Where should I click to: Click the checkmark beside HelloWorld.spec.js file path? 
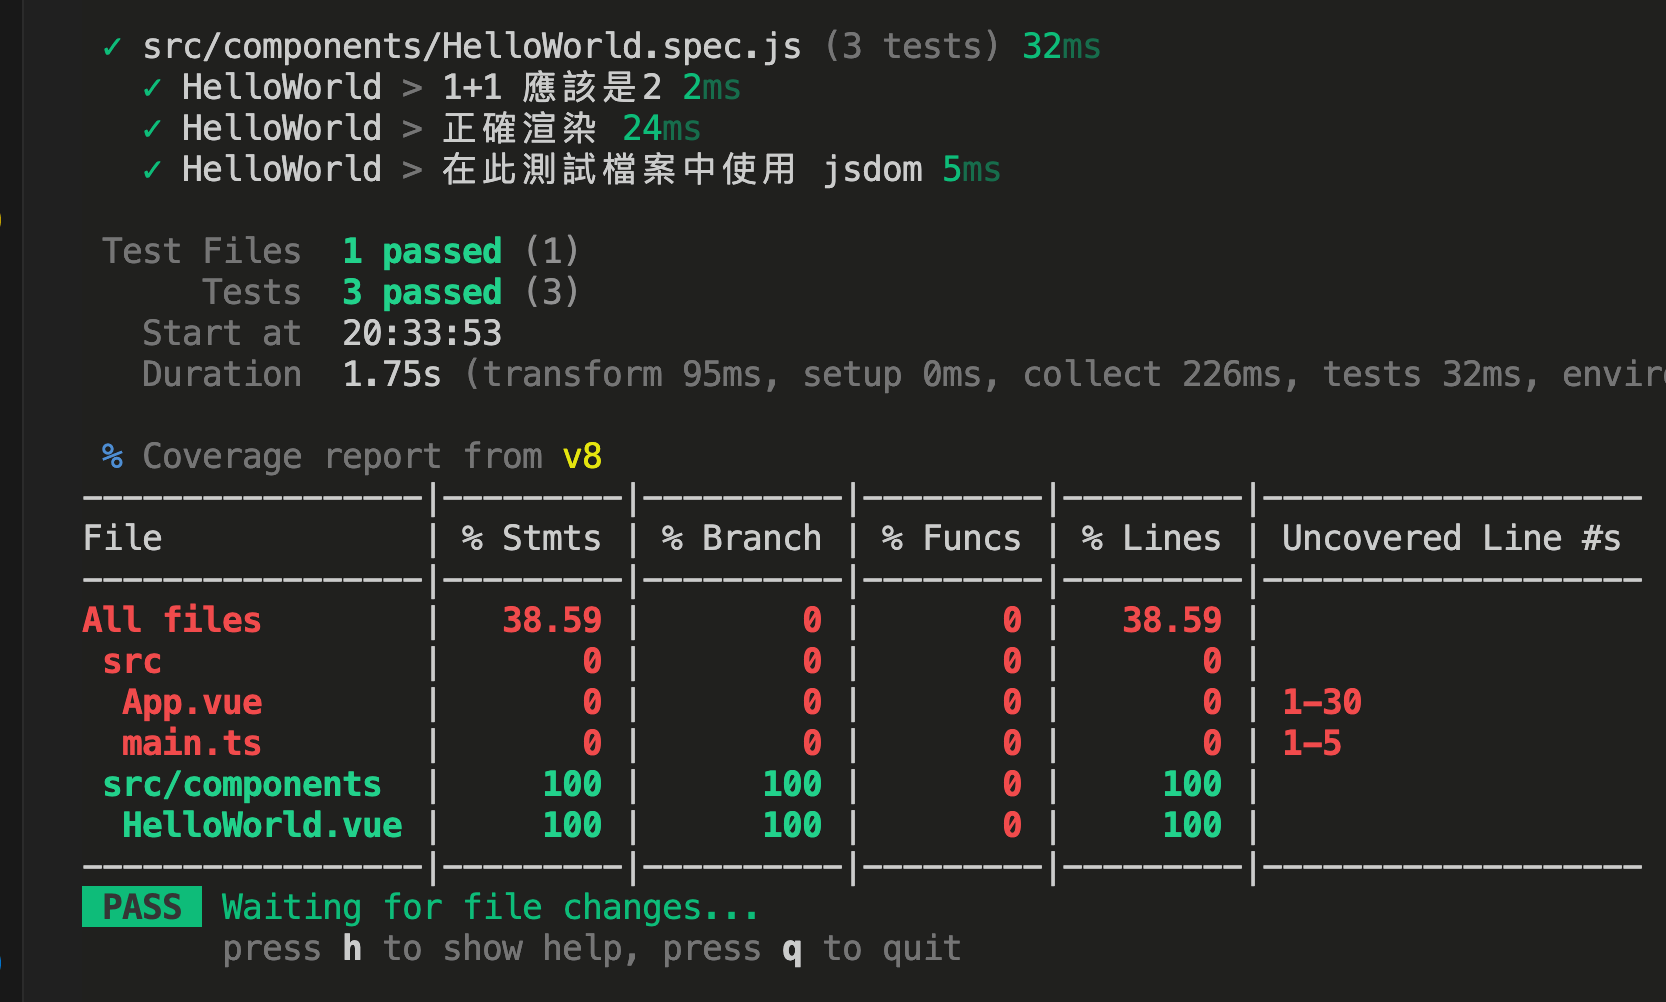[112, 47]
